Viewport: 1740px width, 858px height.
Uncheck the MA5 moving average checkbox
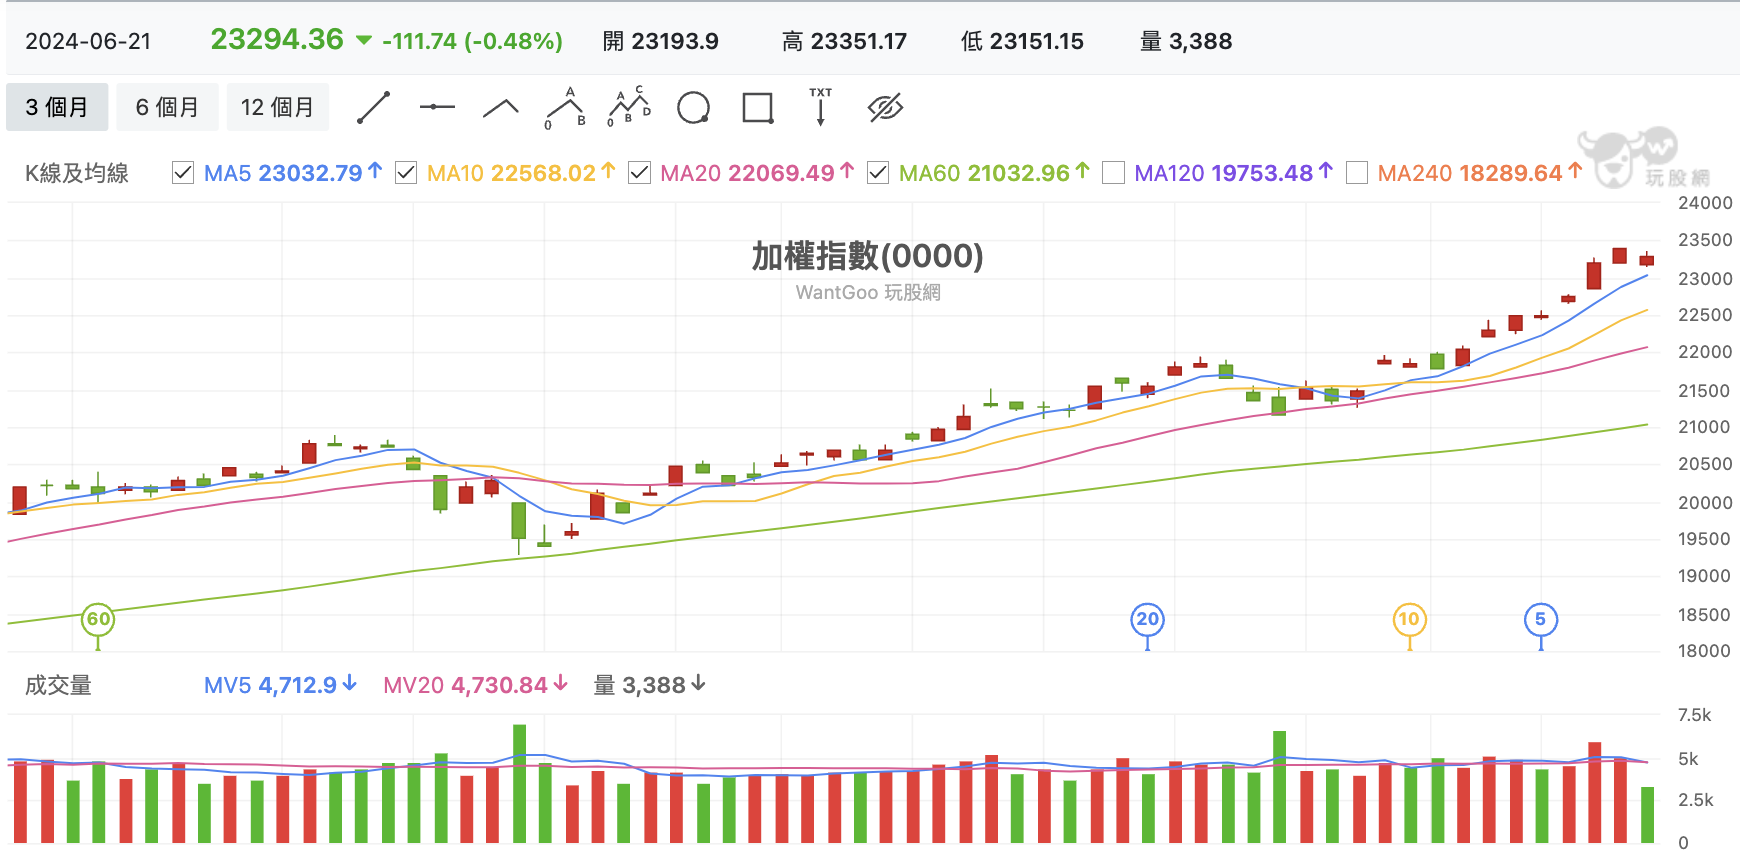183,173
